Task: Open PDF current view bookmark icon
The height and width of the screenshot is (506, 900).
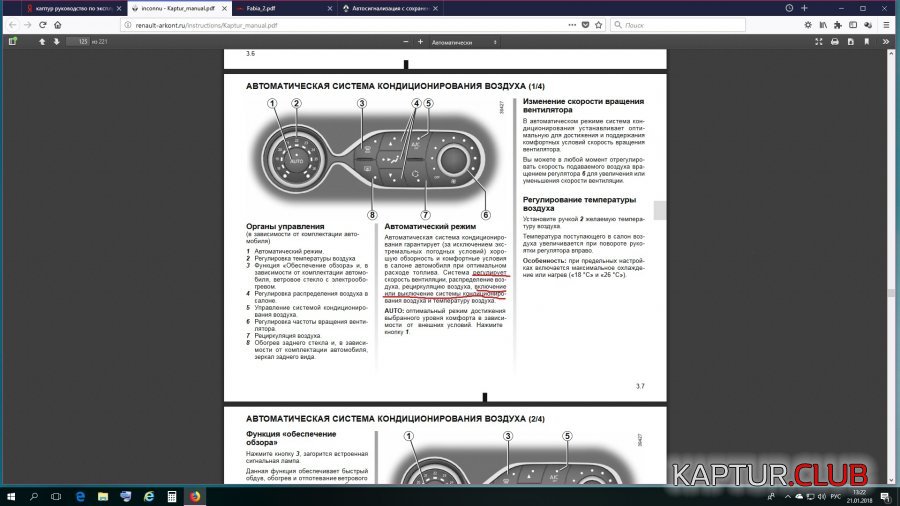Action: coord(867,42)
